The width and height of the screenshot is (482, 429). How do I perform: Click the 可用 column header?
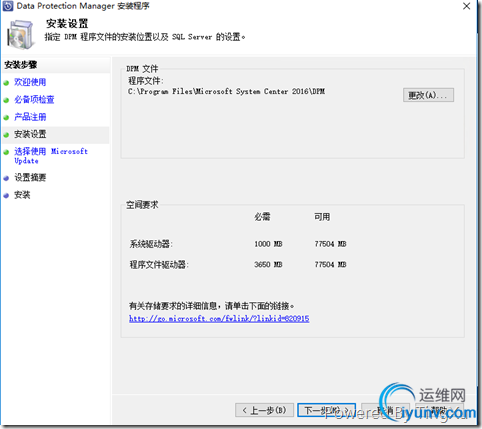(322, 217)
